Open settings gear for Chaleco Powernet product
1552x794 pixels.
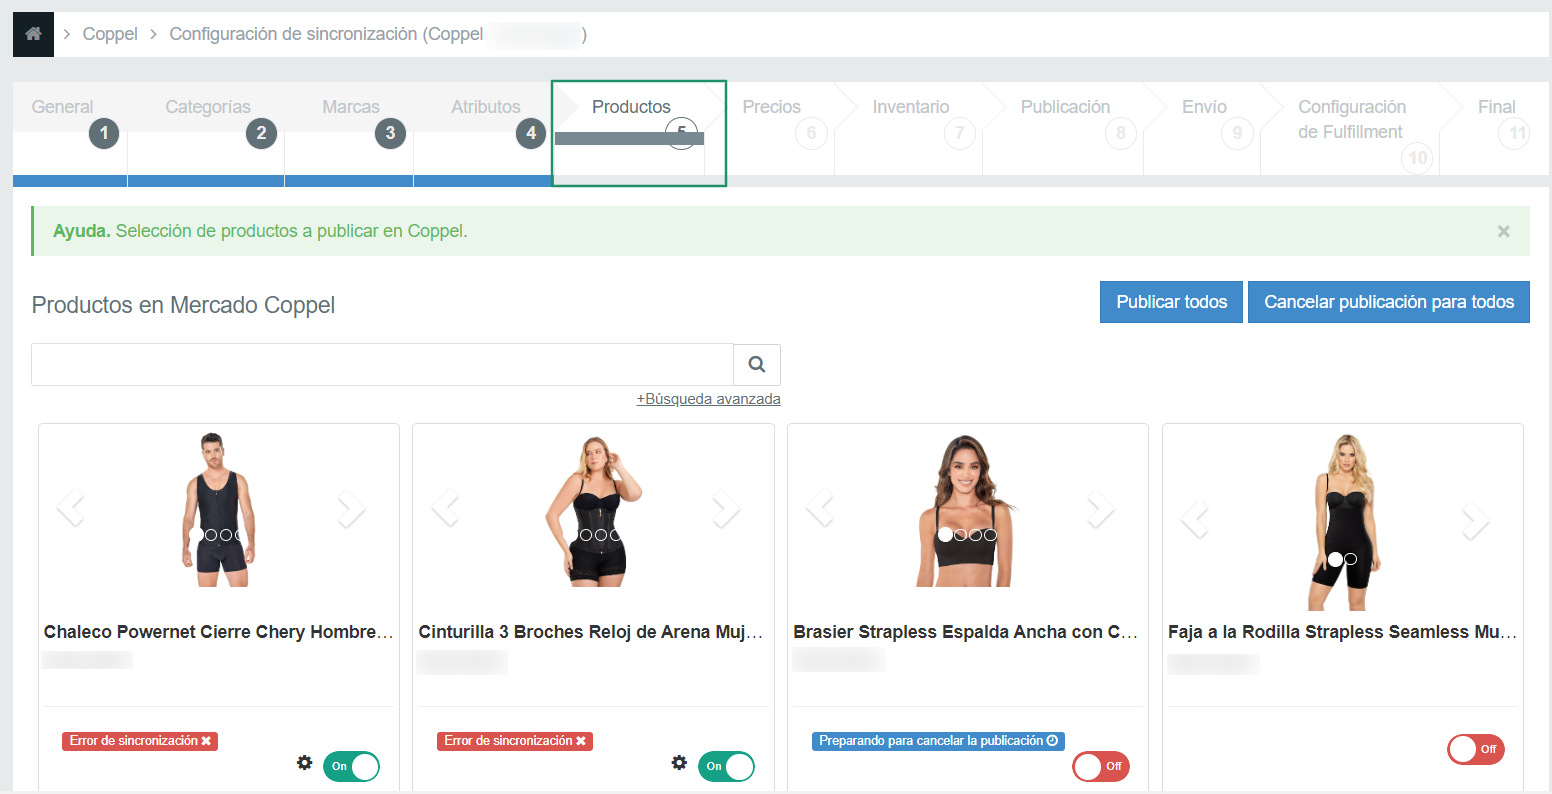pyautogui.click(x=305, y=763)
